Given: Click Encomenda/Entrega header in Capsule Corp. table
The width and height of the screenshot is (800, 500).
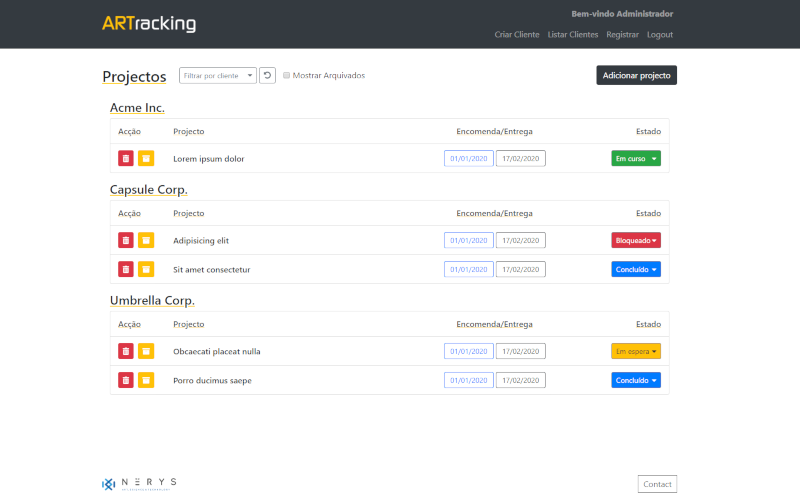Looking at the screenshot, I should point(494,213).
